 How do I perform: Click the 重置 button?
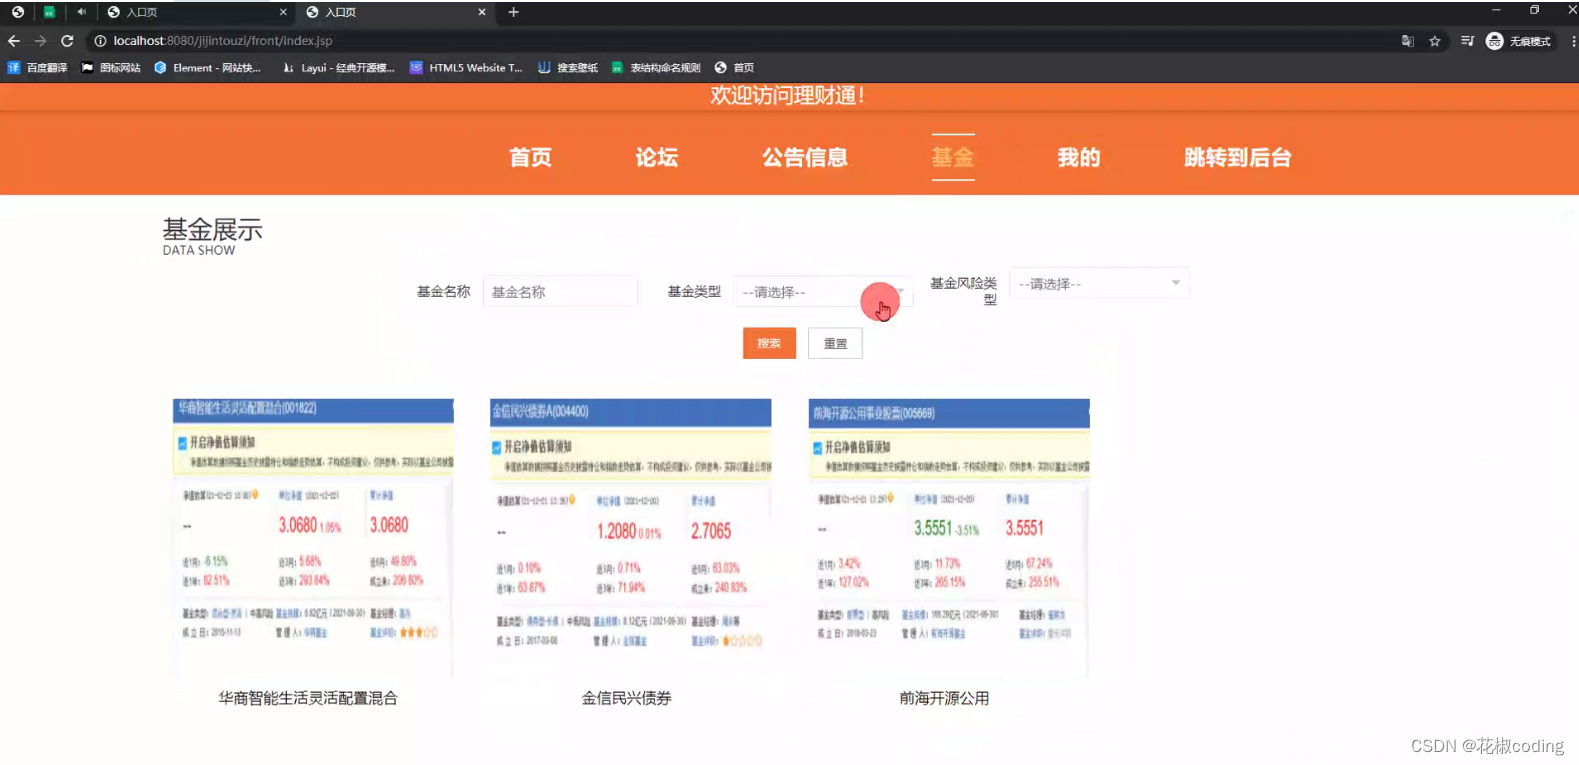(x=835, y=343)
